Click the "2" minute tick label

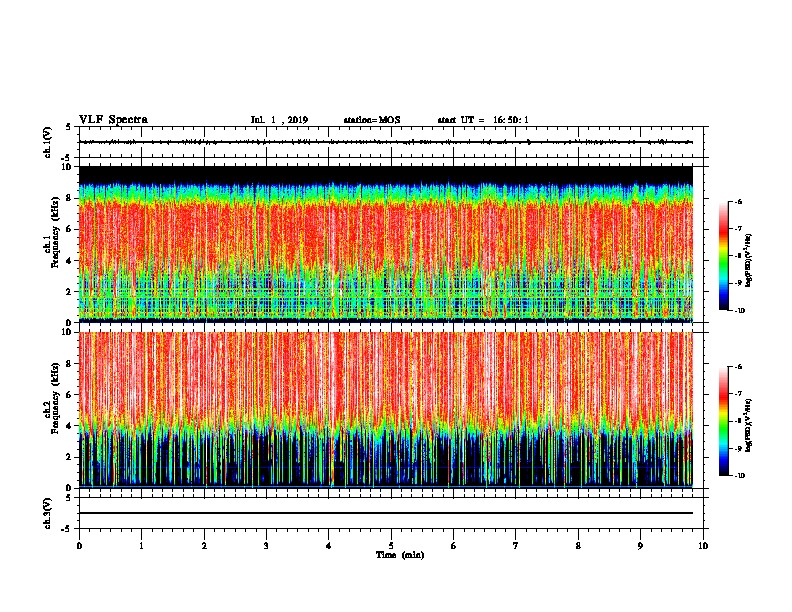point(204,546)
